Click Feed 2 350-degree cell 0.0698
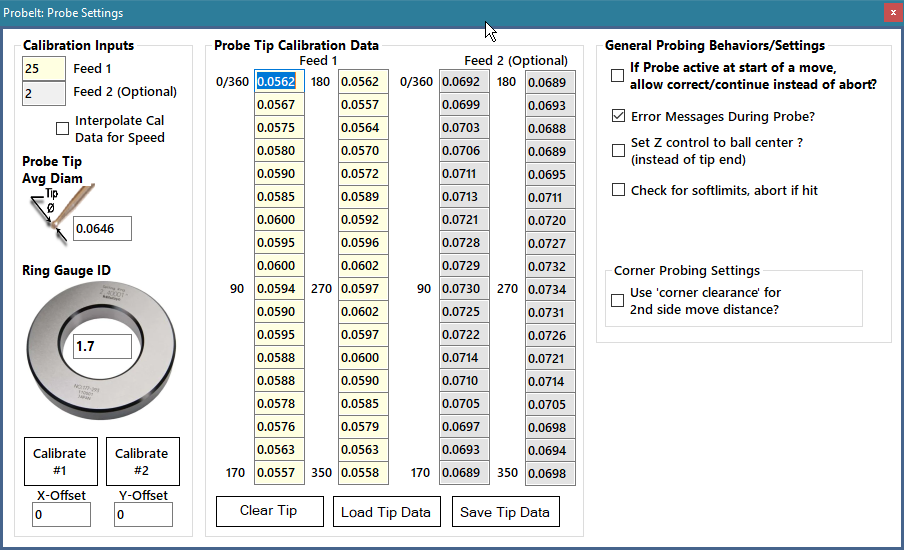The width and height of the screenshot is (904, 550). coord(551,474)
